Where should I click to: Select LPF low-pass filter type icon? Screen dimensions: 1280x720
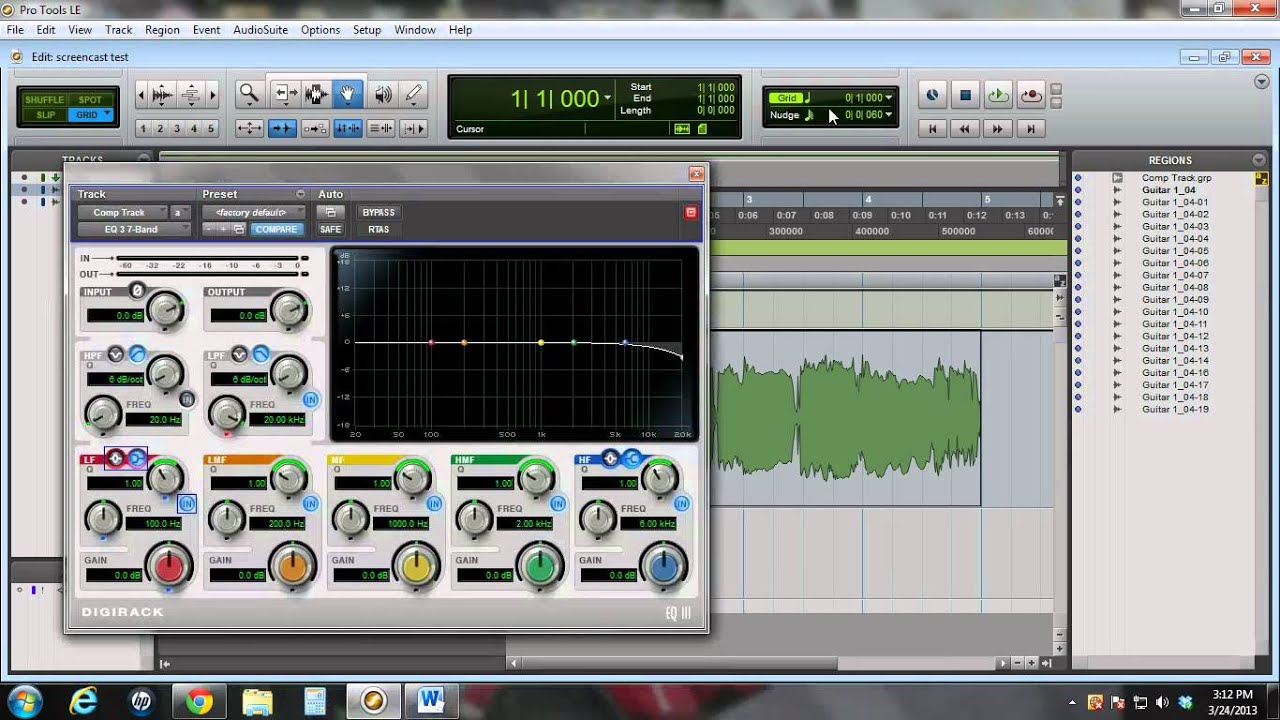point(260,354)
